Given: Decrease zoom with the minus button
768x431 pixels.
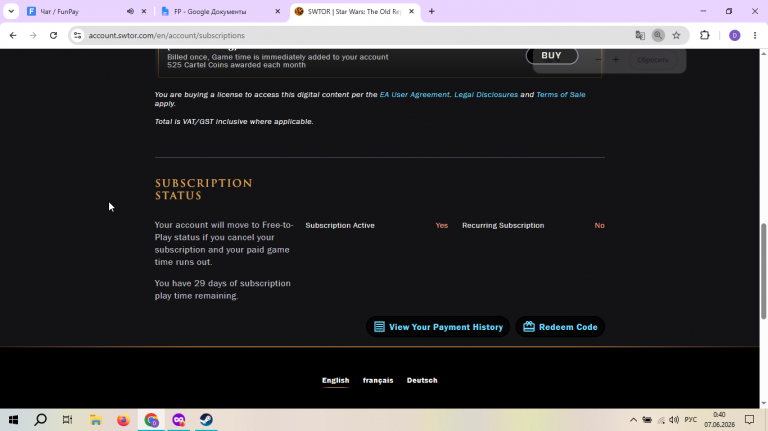Looking at the screenshot, I should point(598,60).
